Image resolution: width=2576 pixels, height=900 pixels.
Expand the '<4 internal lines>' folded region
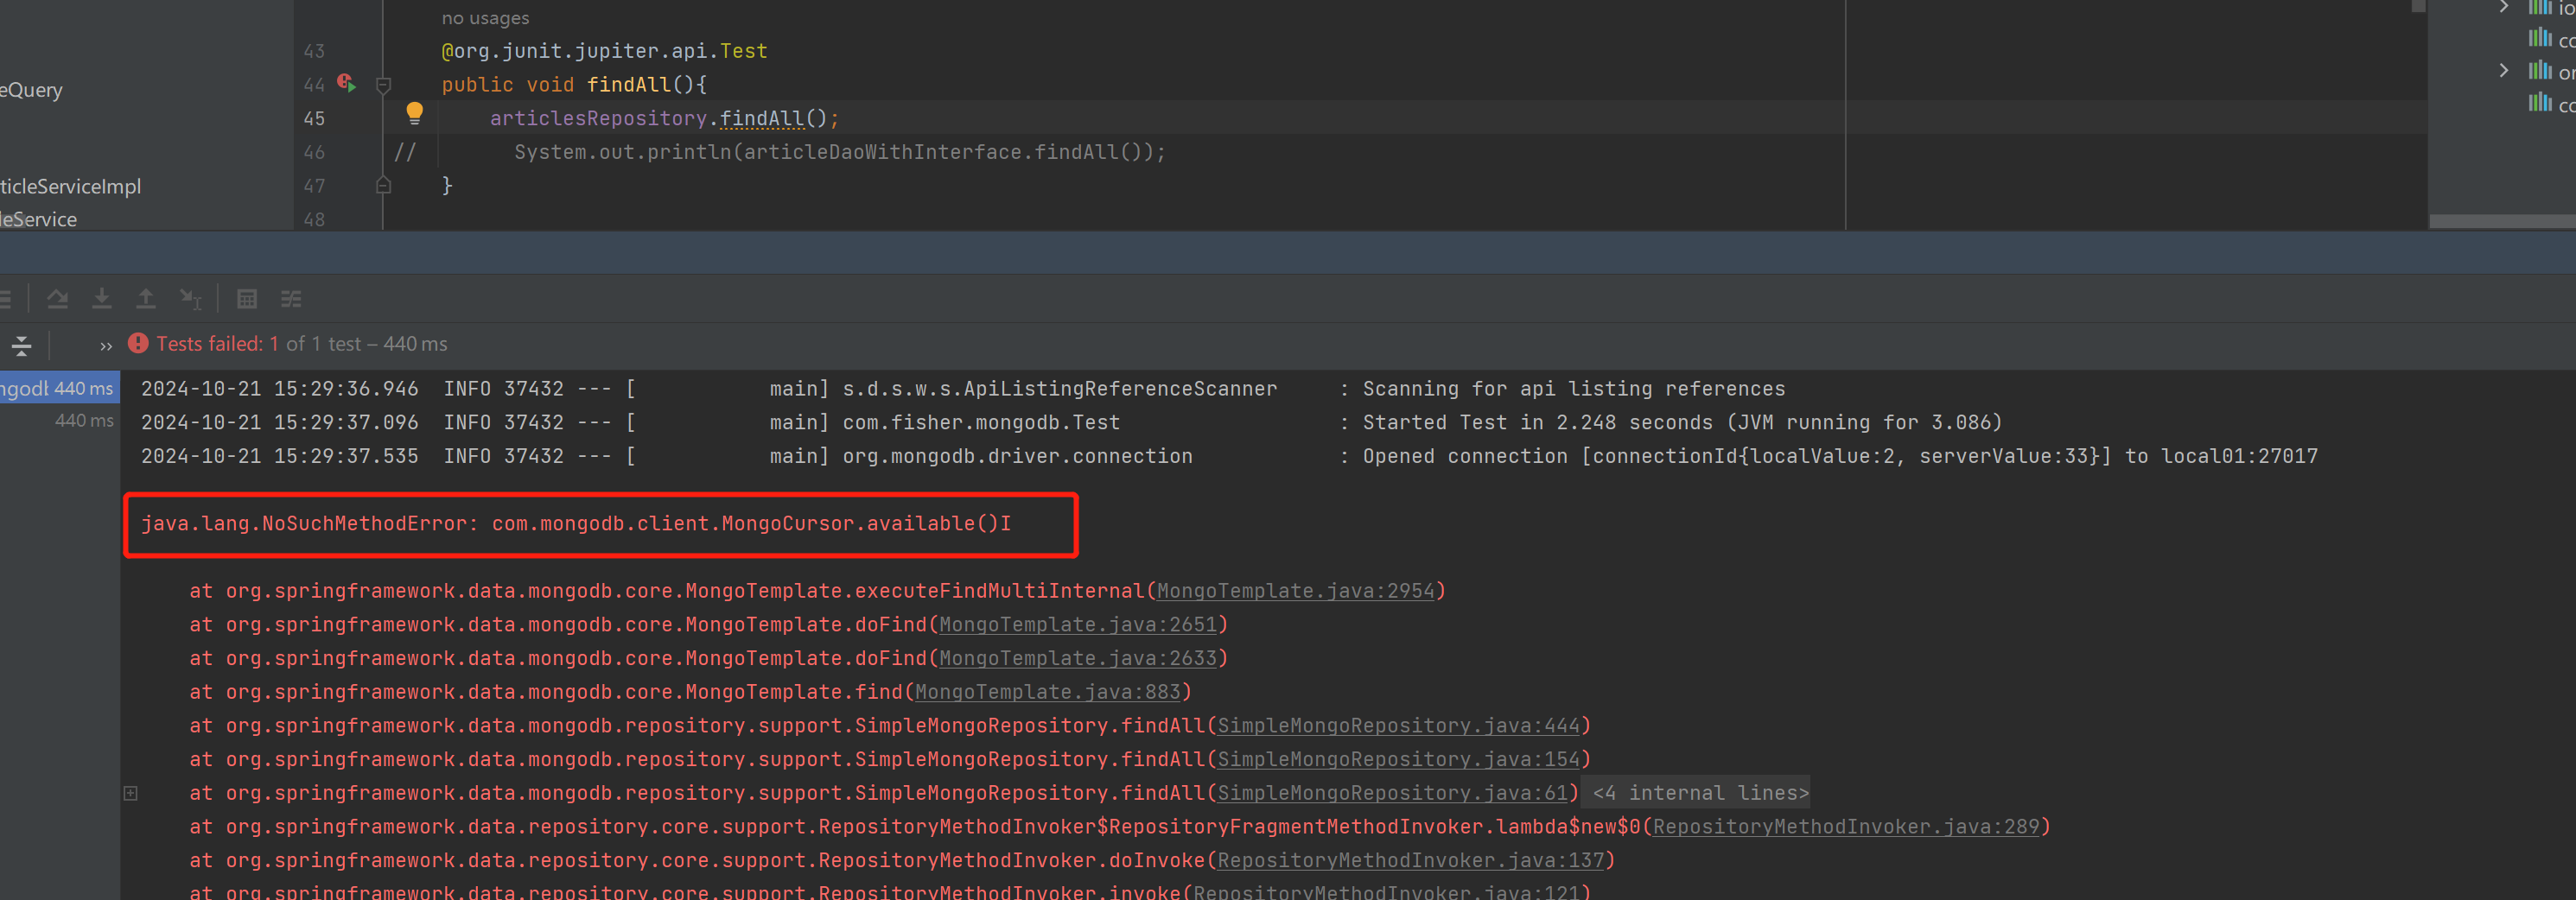(1700, 793)
